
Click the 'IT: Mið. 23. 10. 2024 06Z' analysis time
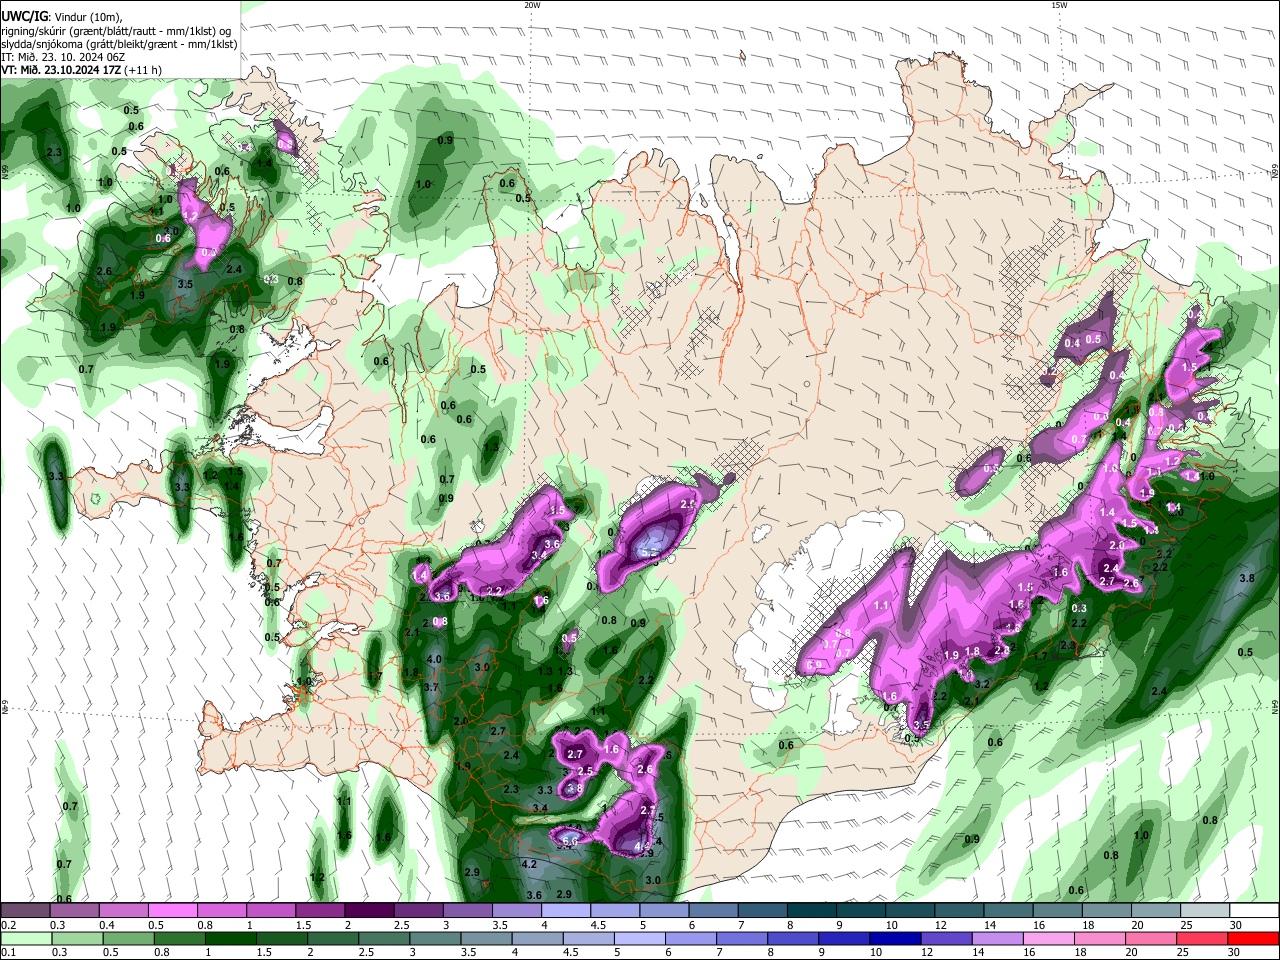coord(62,57)
